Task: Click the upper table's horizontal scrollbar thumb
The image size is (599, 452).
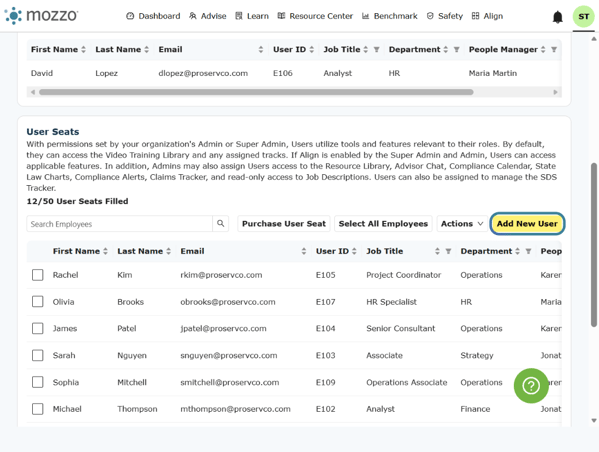Action: tap(256, 92)
